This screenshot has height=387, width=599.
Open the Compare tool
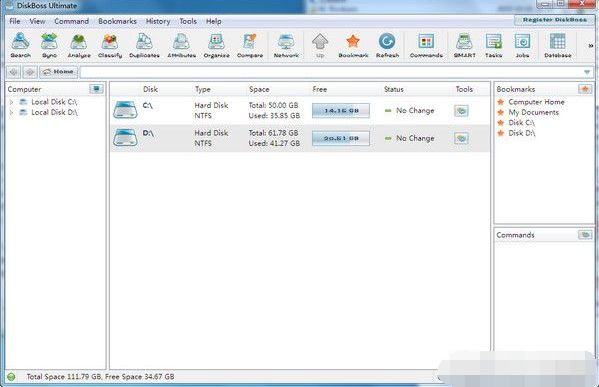250,45
